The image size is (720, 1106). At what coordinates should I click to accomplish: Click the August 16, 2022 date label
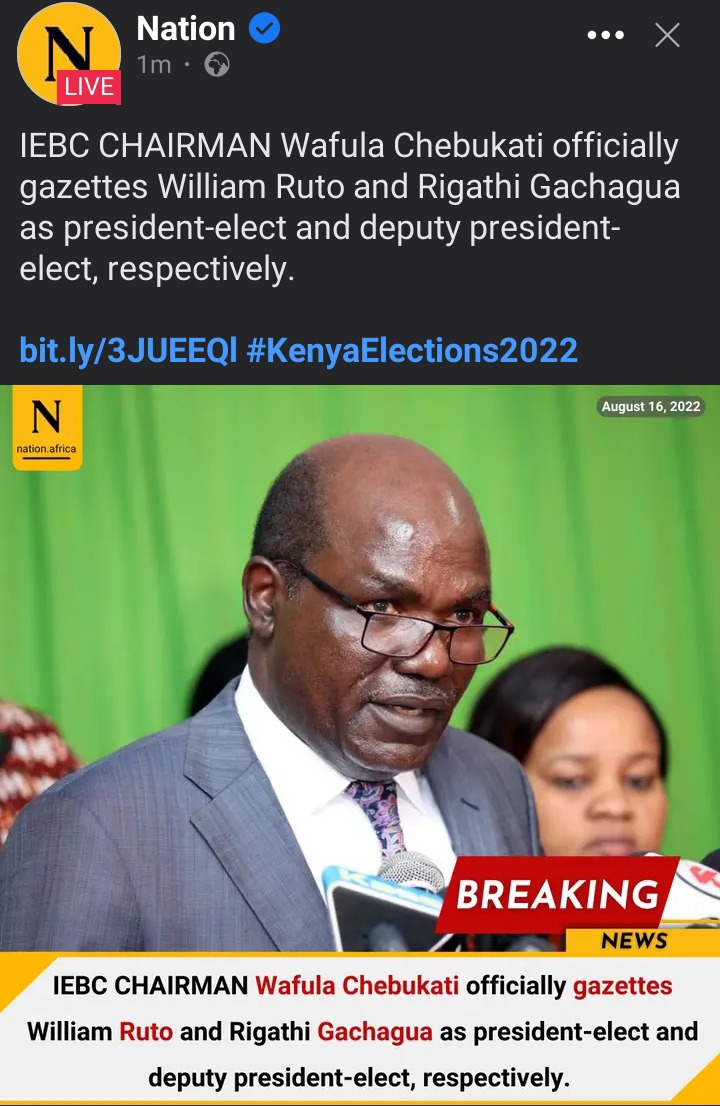[651, 407]
